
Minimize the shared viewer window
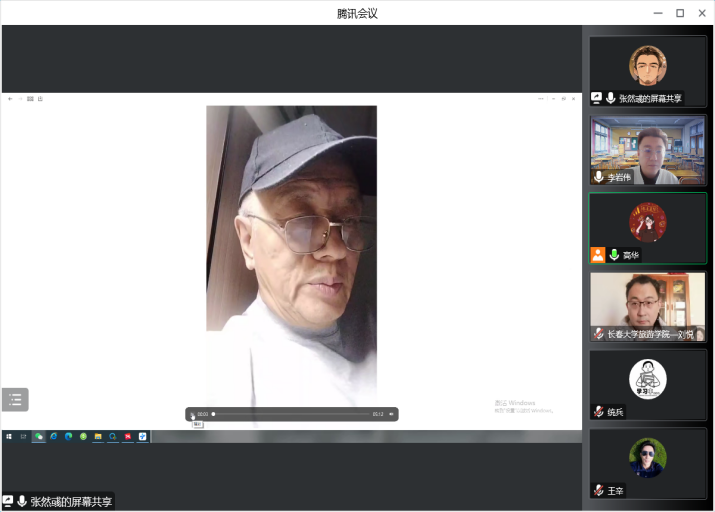pyautogui.click(x=554, y=98)
